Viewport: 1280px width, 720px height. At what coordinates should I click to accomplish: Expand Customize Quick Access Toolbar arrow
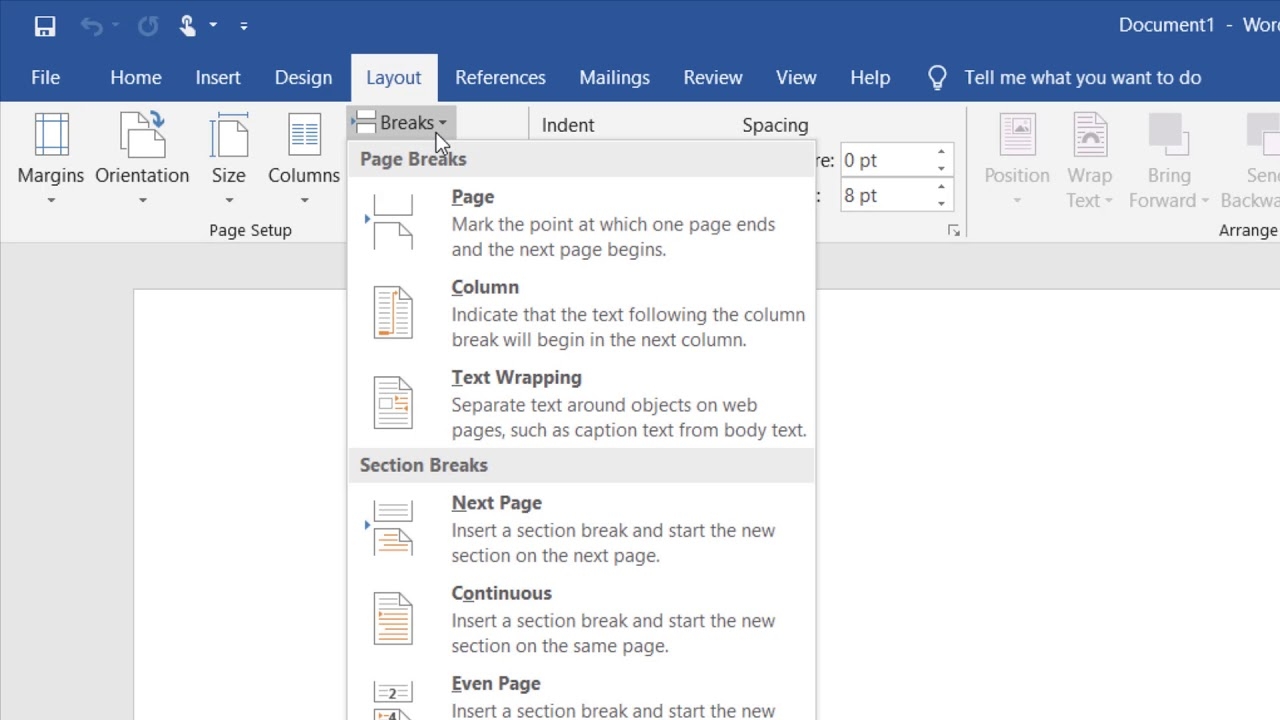(x=244, y=26)
